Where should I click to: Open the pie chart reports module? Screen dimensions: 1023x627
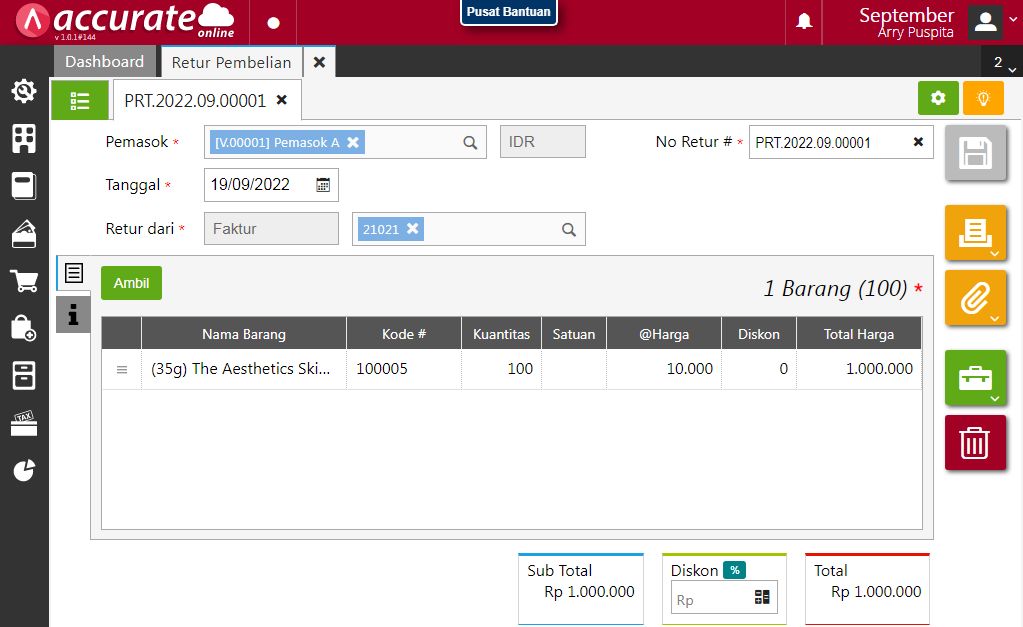24,470
